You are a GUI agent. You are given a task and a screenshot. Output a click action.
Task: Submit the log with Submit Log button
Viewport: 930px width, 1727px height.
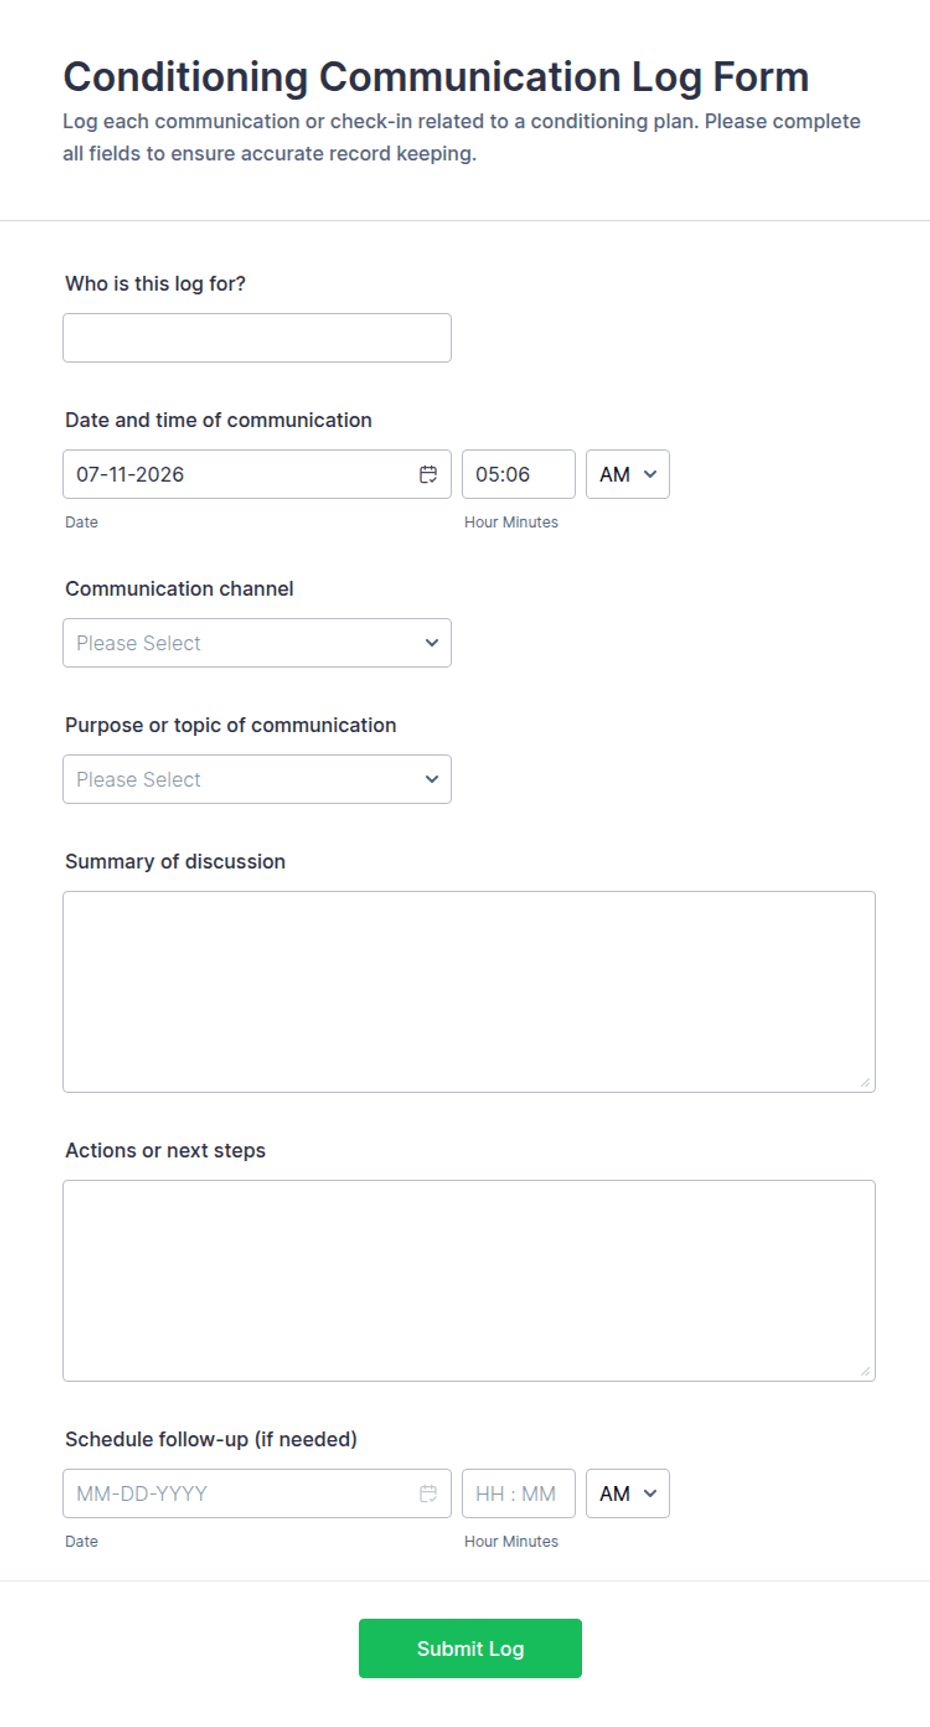point(470,1648)
